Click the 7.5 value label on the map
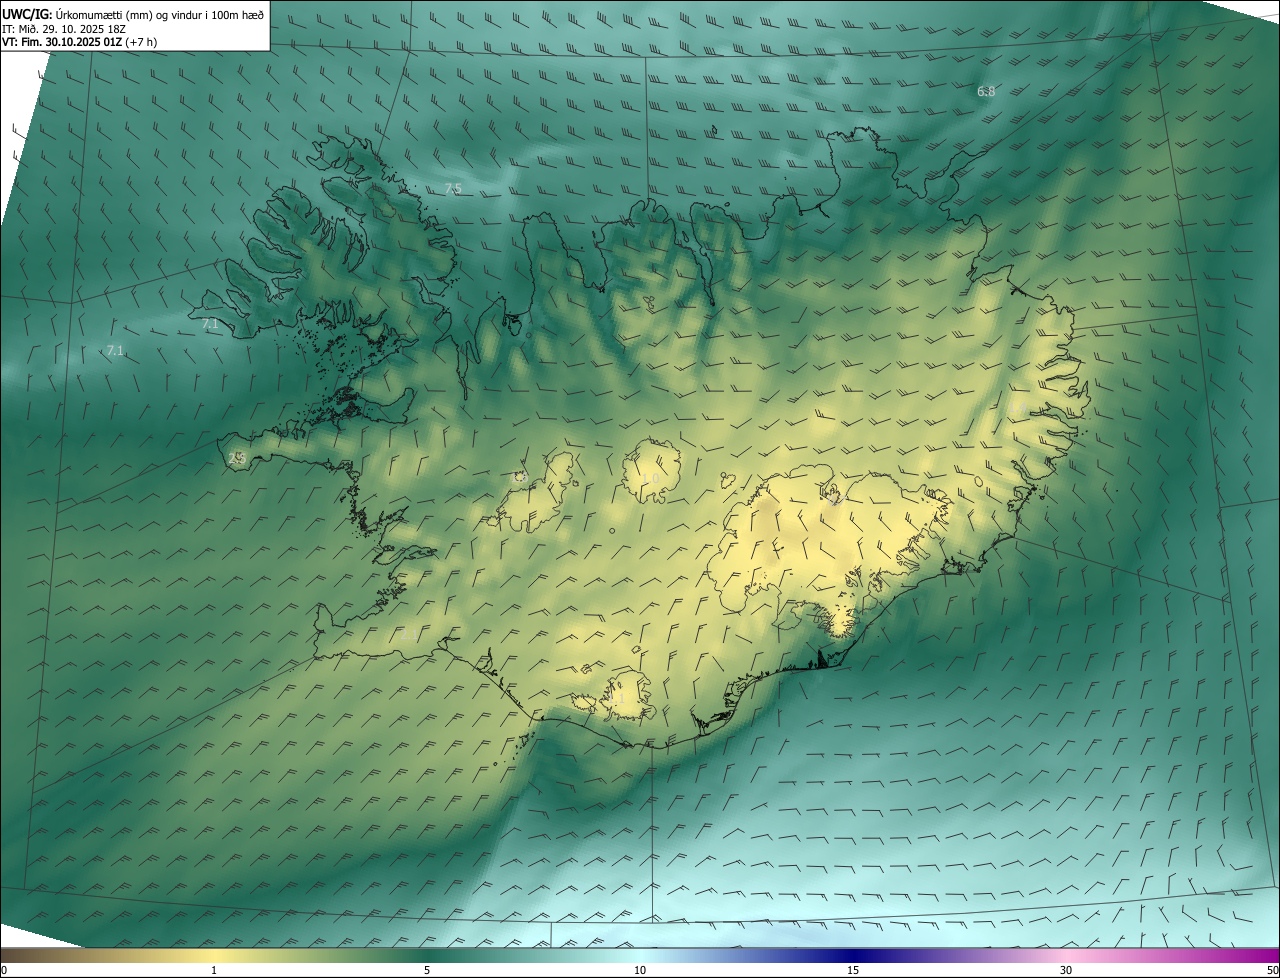1280x978 pixels. coord(453,189)
